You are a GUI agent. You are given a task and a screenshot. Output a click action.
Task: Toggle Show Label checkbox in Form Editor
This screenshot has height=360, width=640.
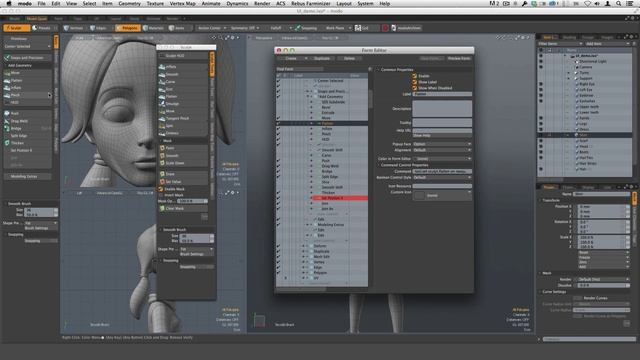[x=415, y=82]
